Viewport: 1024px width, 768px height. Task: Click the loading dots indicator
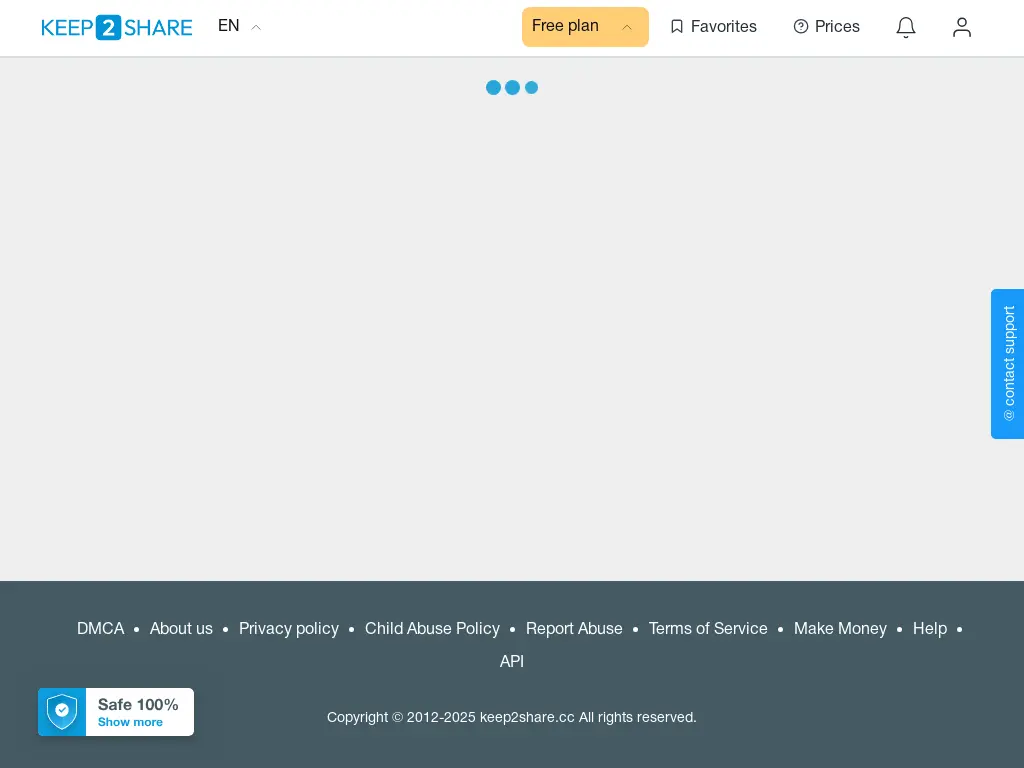512,88
